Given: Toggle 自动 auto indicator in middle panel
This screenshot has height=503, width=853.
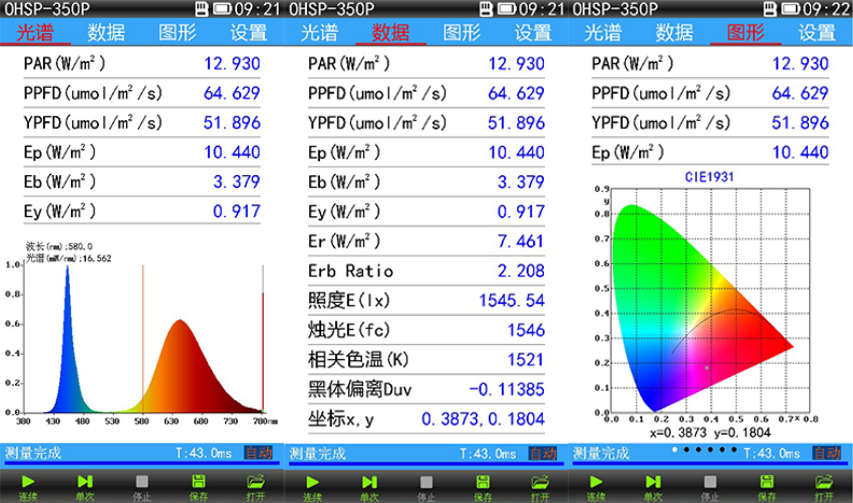Looking at the screenshot, I should 543,453.
